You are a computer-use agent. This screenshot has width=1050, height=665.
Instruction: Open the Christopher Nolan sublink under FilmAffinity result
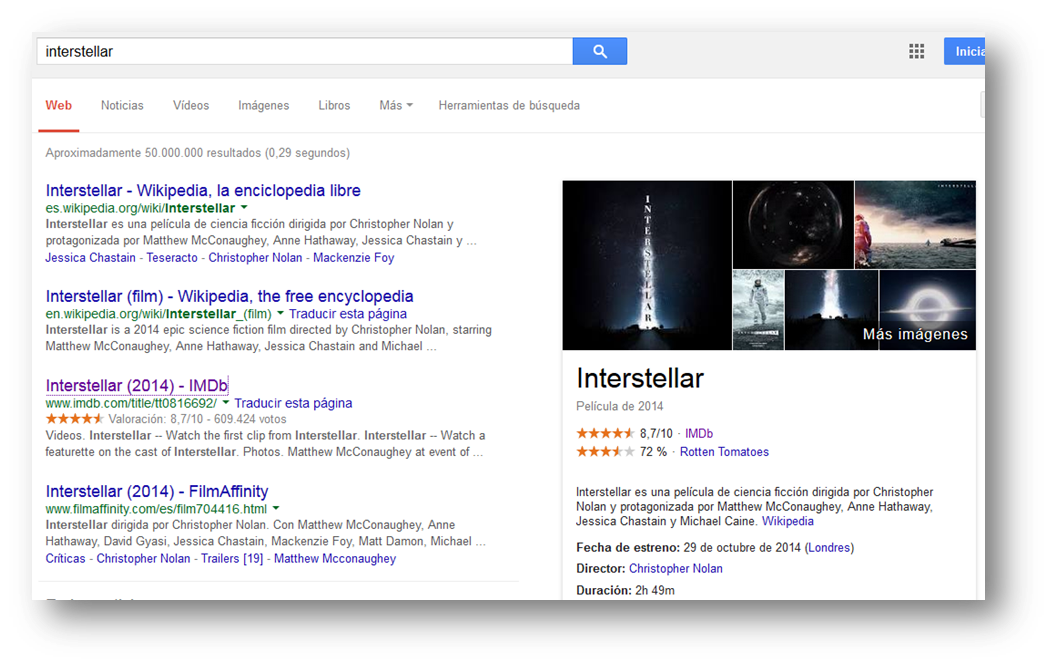coord(143,559)
